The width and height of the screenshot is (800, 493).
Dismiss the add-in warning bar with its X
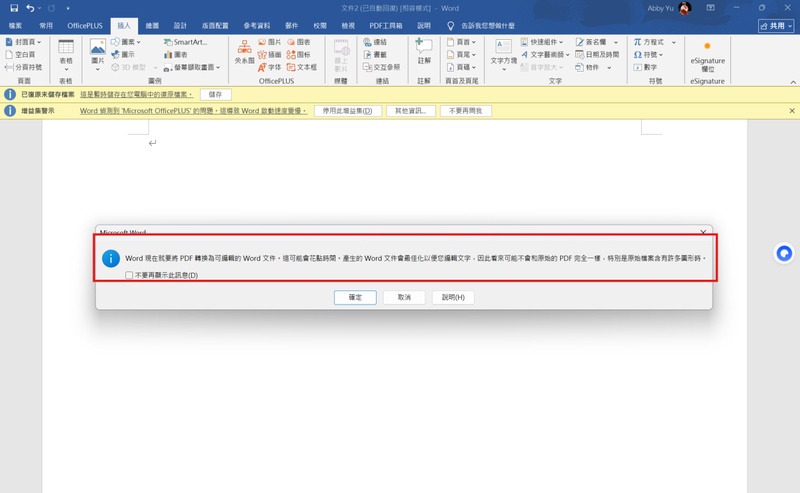[x=792, y=111]
